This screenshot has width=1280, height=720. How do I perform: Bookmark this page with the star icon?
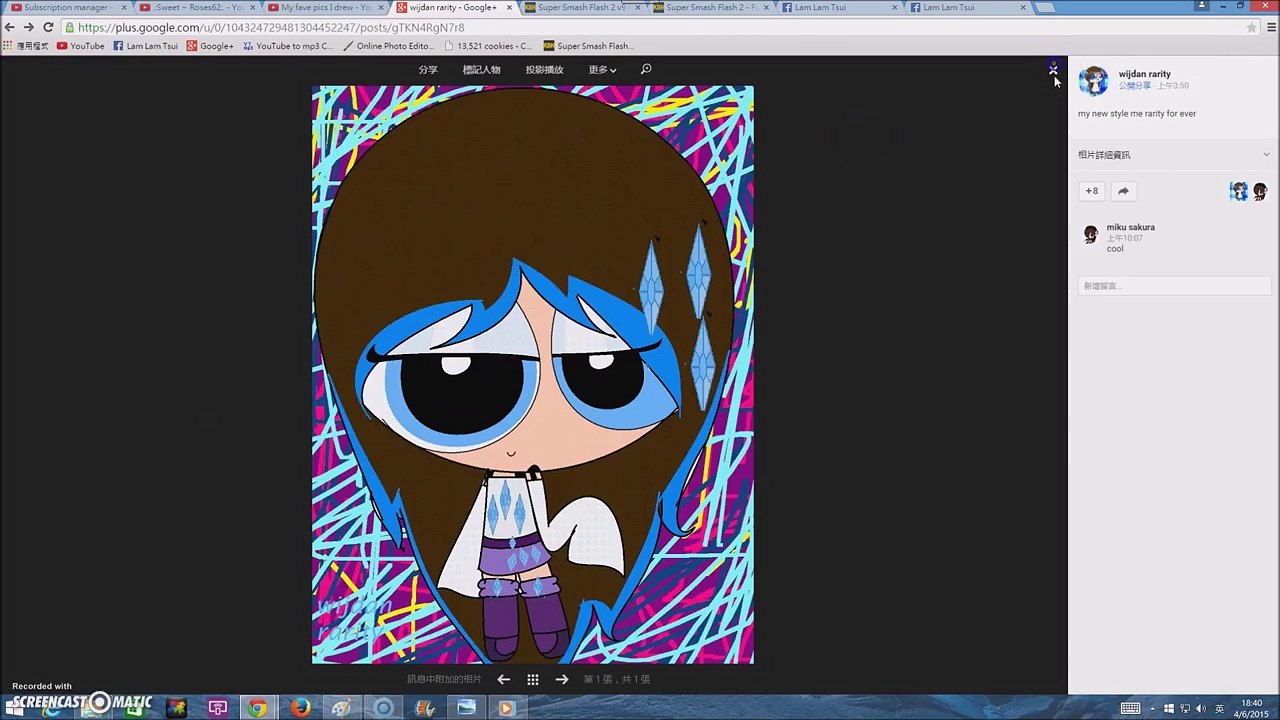(x=1251, y=28)
